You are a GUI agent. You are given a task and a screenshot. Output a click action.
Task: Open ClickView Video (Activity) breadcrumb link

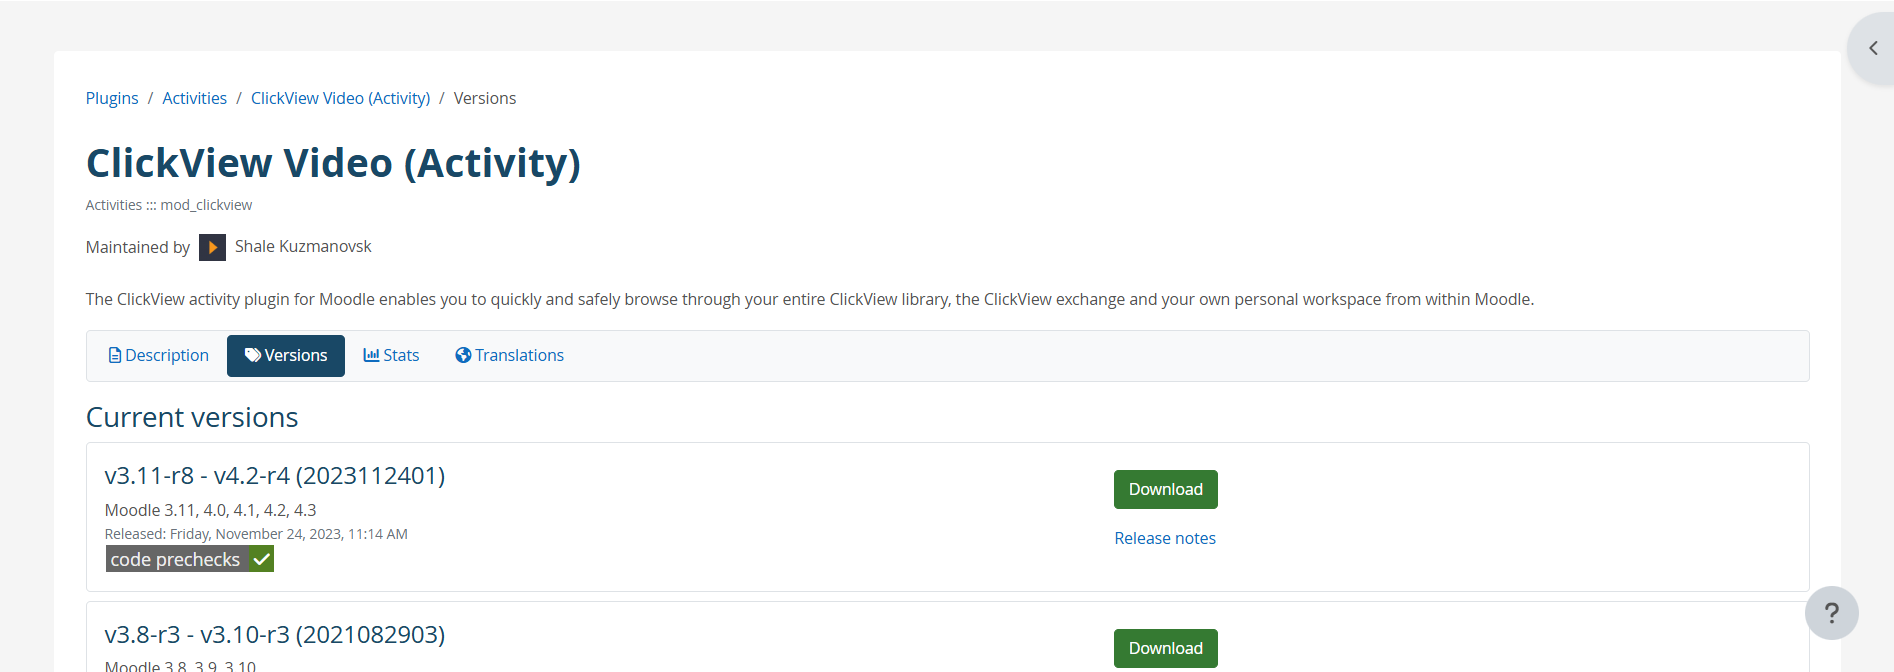(340, 98)
